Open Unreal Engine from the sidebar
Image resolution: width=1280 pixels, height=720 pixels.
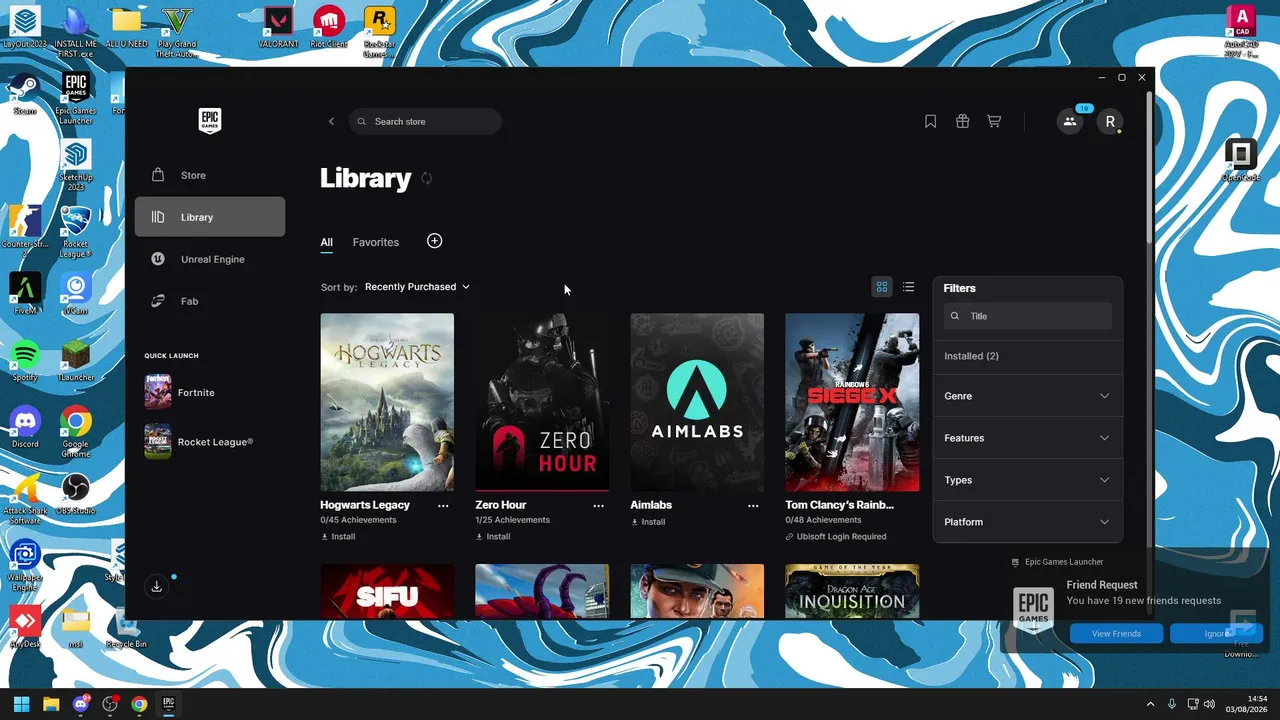210,259
